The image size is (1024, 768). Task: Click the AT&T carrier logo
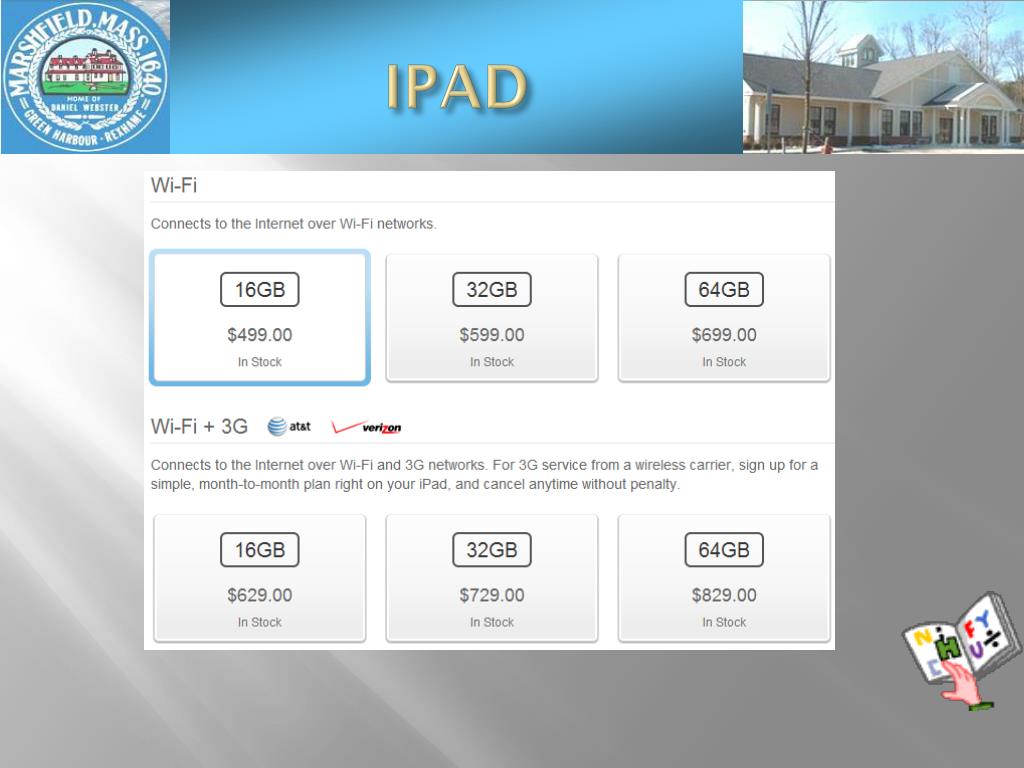[x=289, y=426]
